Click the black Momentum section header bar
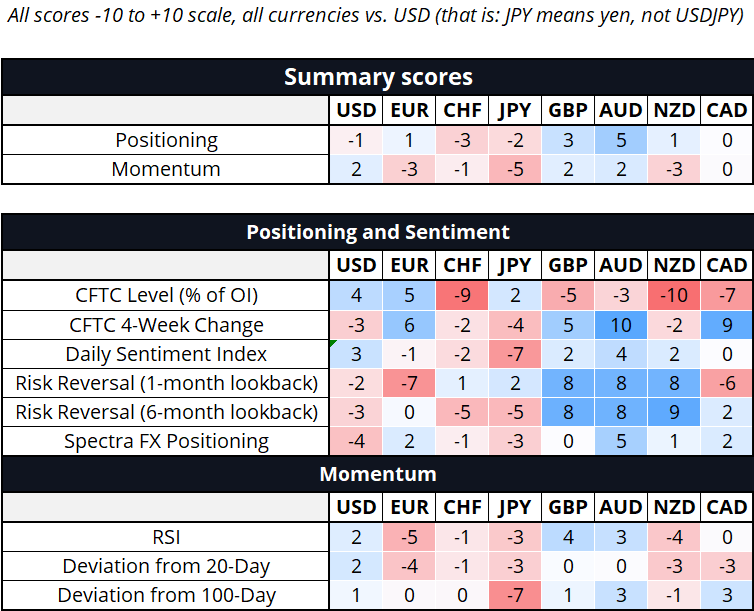Image resolution: width=754 pixels, height=611 pixels. click(x=377, y=473)
